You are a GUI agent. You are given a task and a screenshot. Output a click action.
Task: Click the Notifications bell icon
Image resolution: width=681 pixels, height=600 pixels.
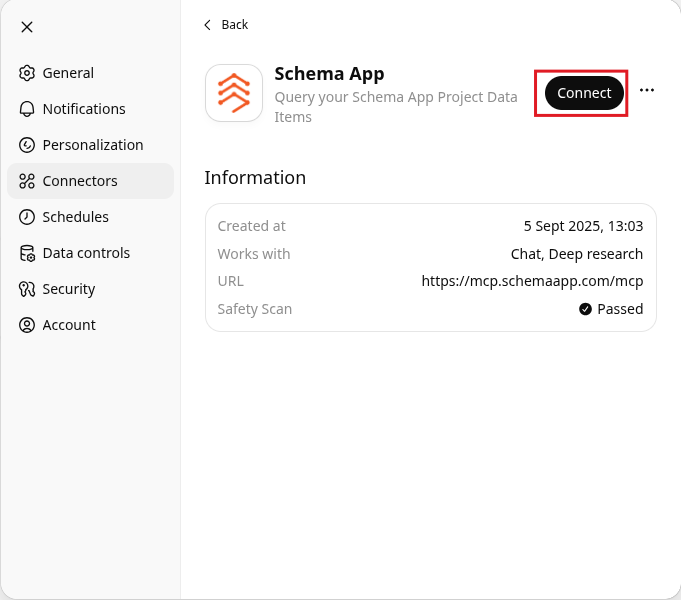[27, 109]
